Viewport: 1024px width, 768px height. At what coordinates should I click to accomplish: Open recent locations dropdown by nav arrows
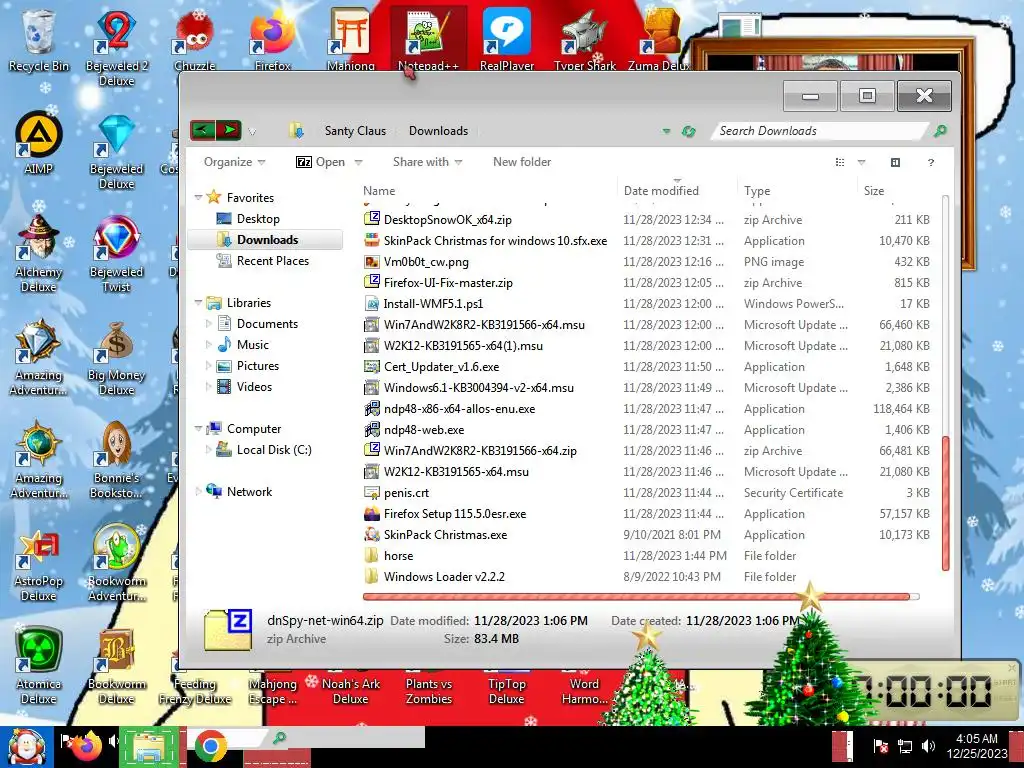(x=252, y=132)
